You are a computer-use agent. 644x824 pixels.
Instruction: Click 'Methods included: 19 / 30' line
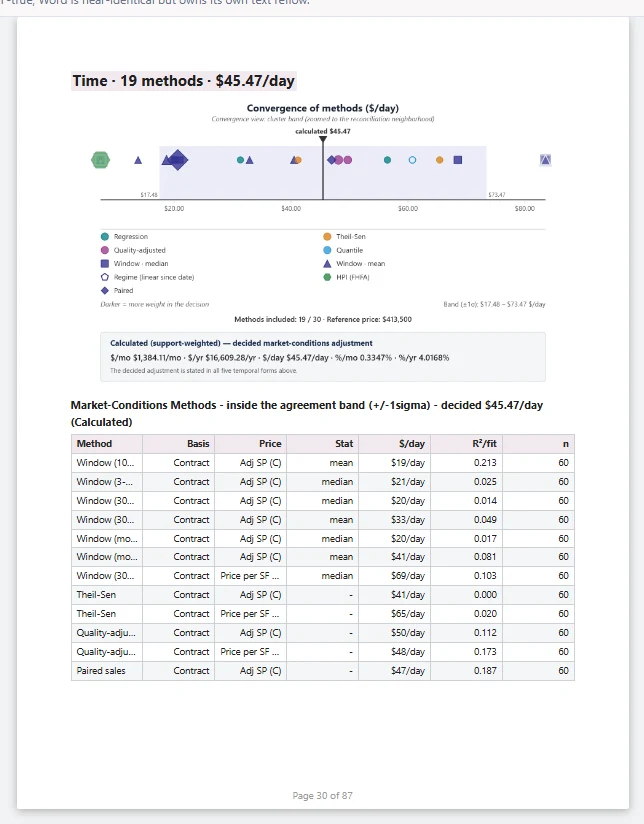(323, 319)
